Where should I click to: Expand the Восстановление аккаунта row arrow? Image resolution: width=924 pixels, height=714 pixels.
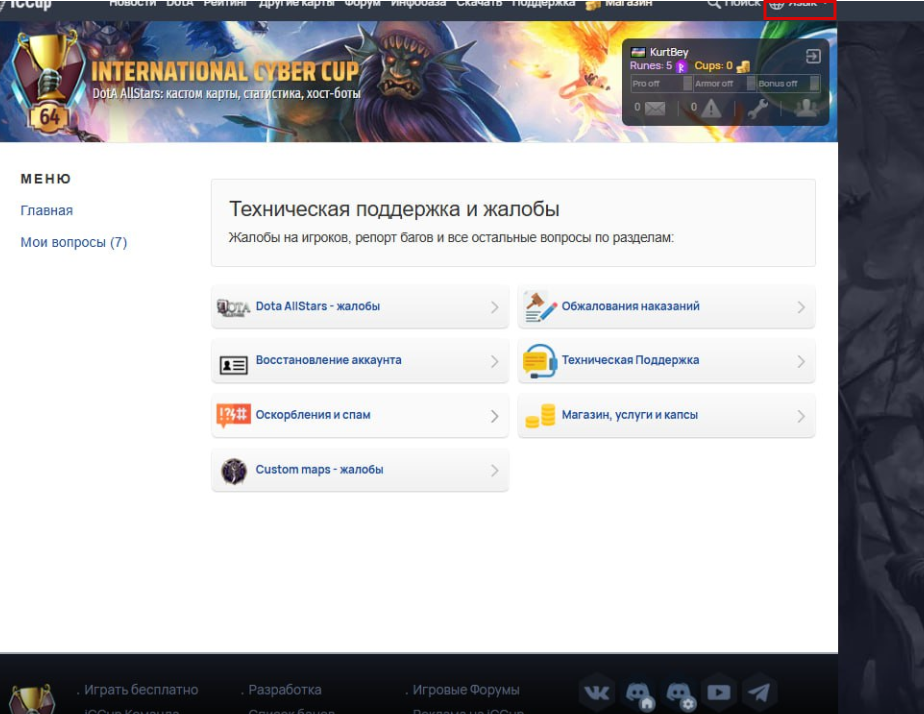pos(494,361)
